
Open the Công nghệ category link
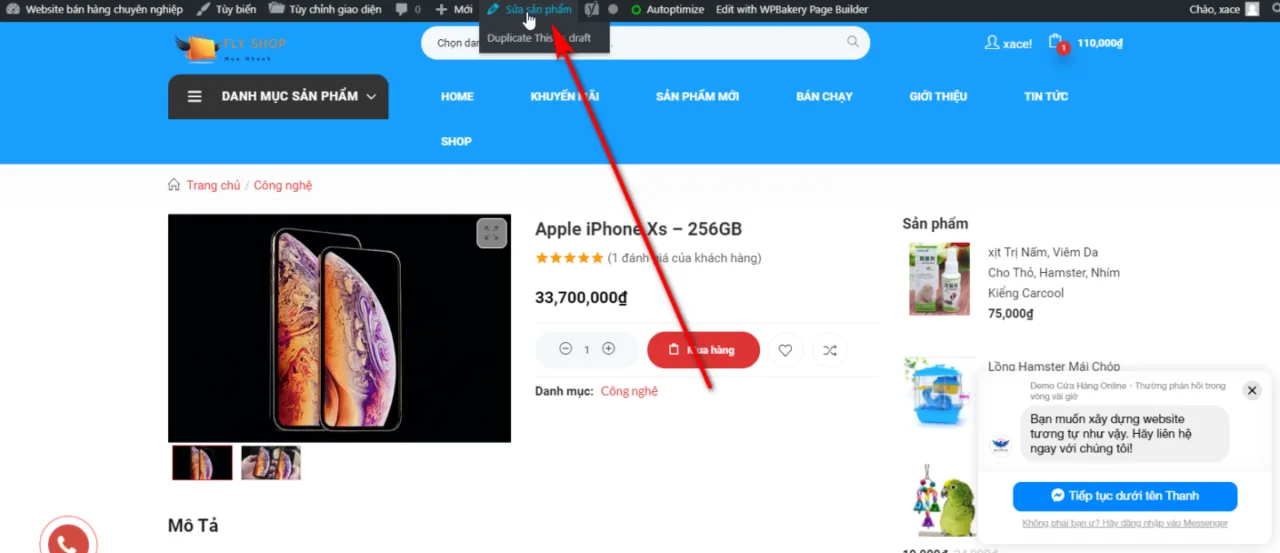point(629,391)
